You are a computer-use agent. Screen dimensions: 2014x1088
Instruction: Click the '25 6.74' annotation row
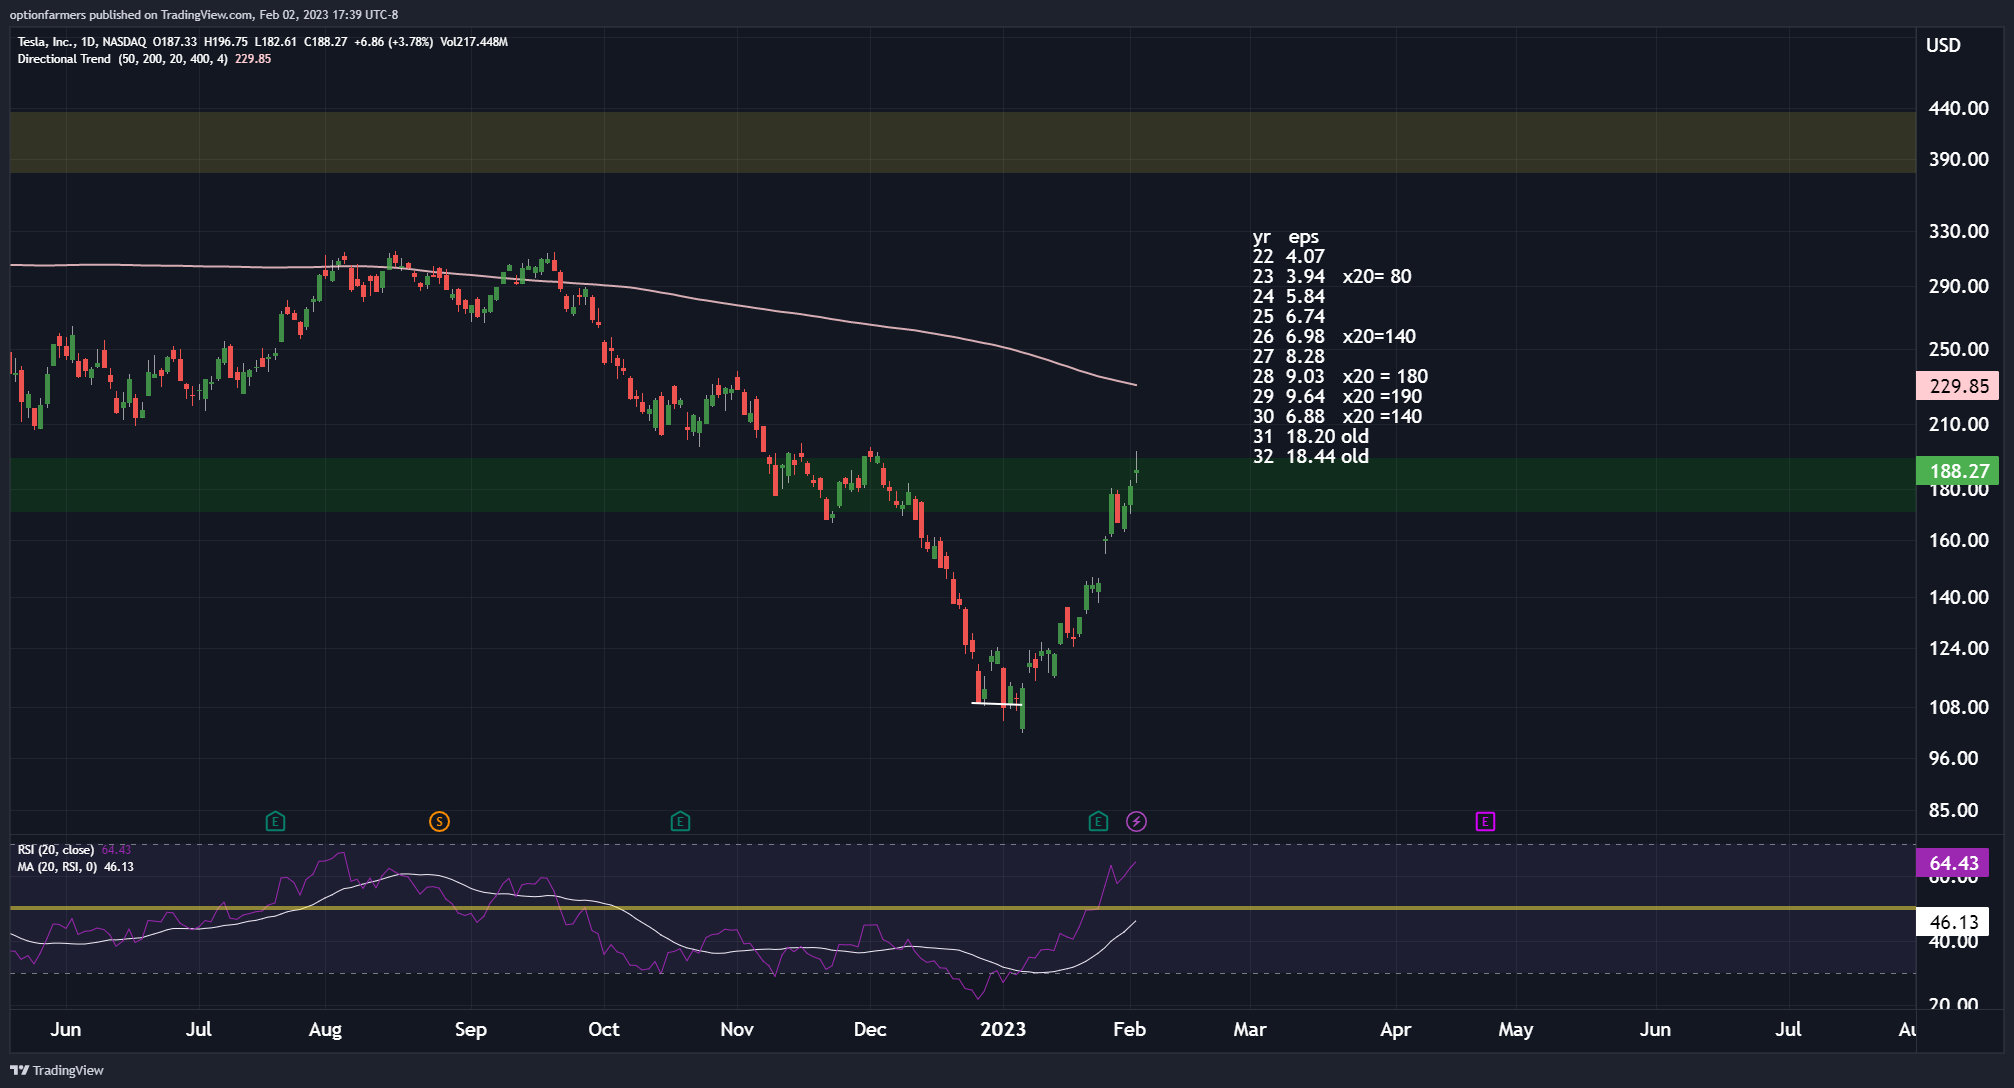[1288, 317]
